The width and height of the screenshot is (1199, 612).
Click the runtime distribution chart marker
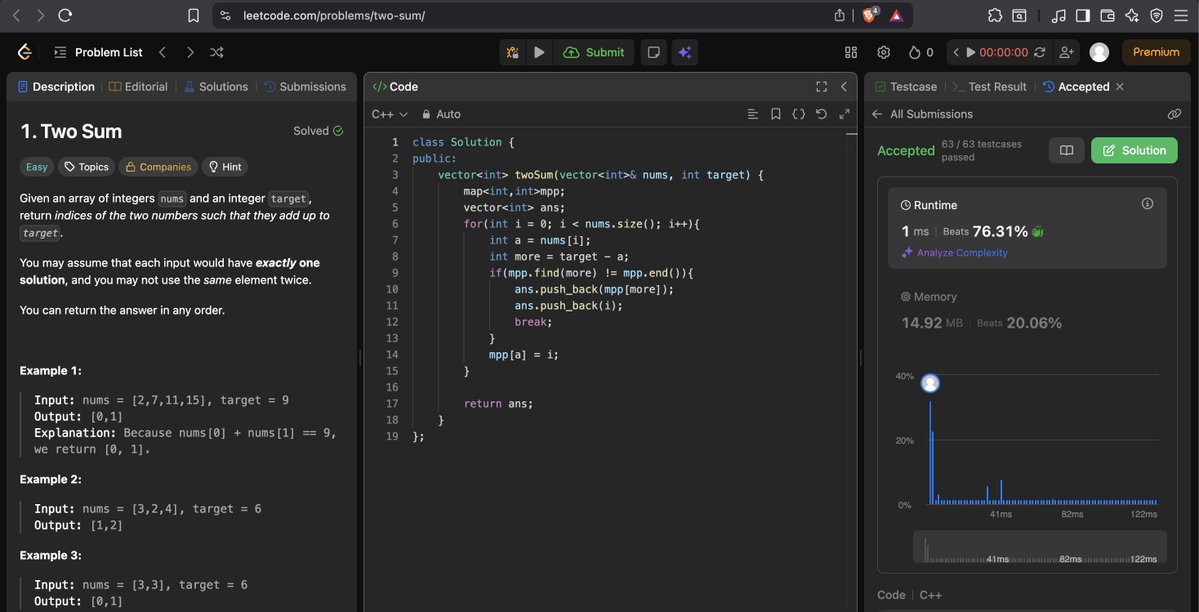930,382
